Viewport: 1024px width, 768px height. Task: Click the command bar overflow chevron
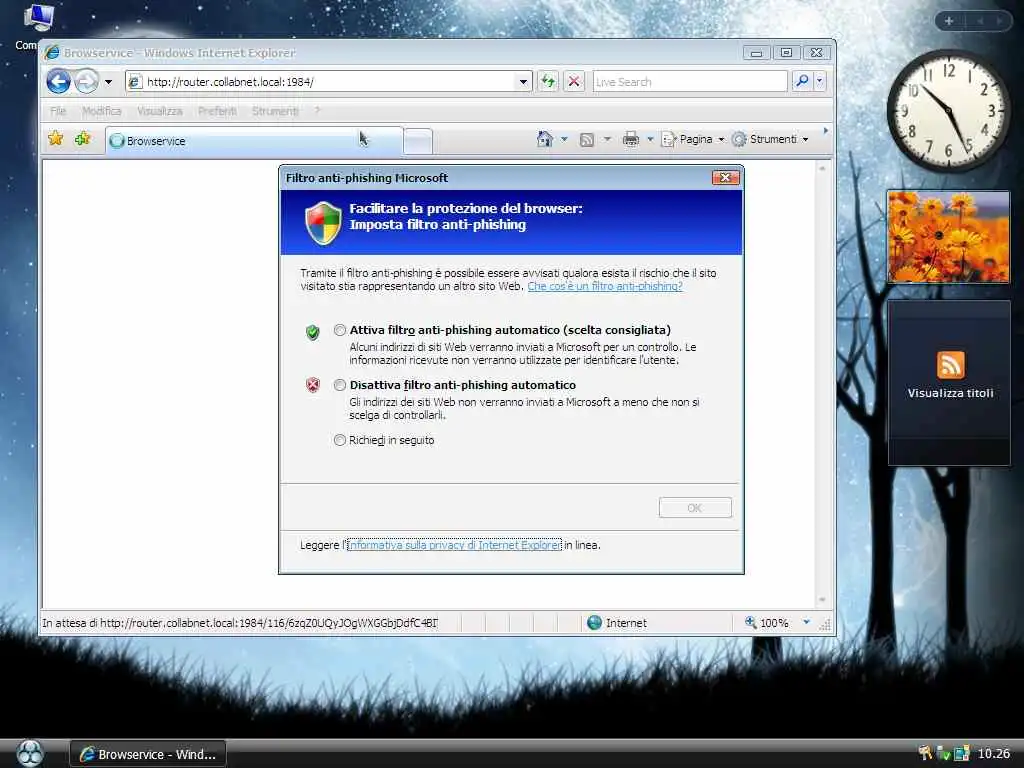(825, 131)
